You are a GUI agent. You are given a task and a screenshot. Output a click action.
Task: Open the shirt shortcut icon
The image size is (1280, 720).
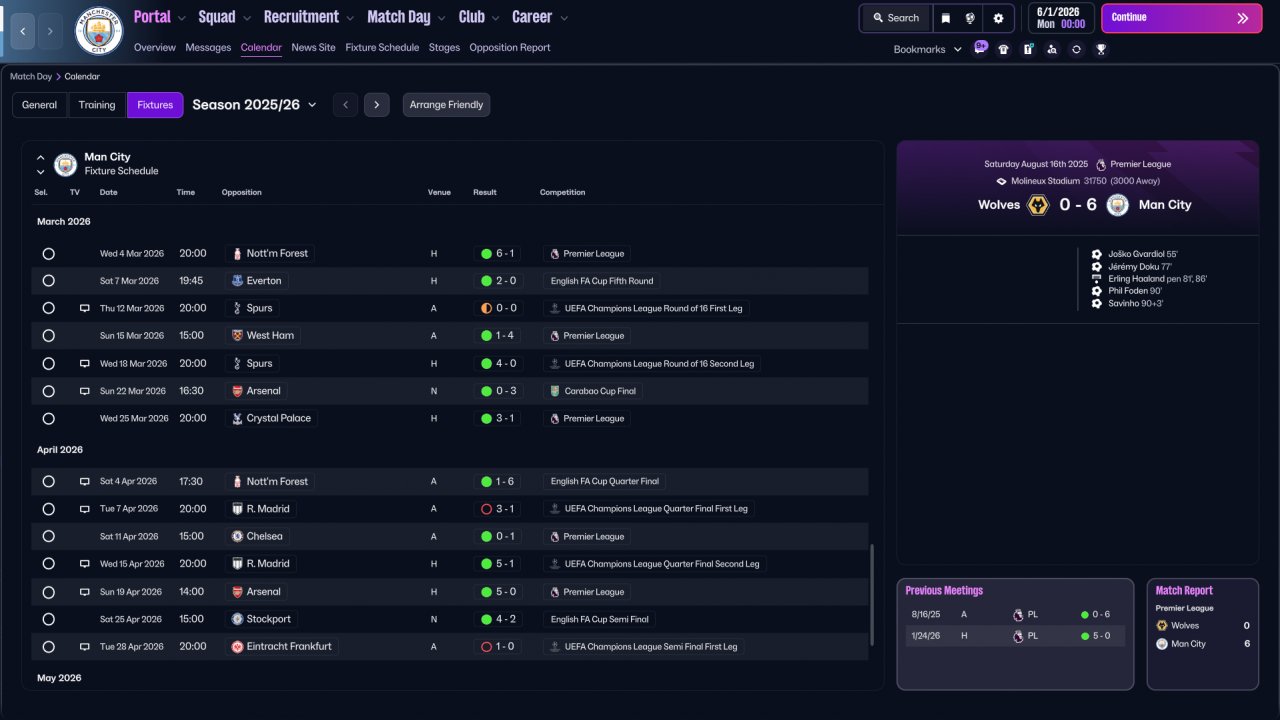tap(1004, 49)
